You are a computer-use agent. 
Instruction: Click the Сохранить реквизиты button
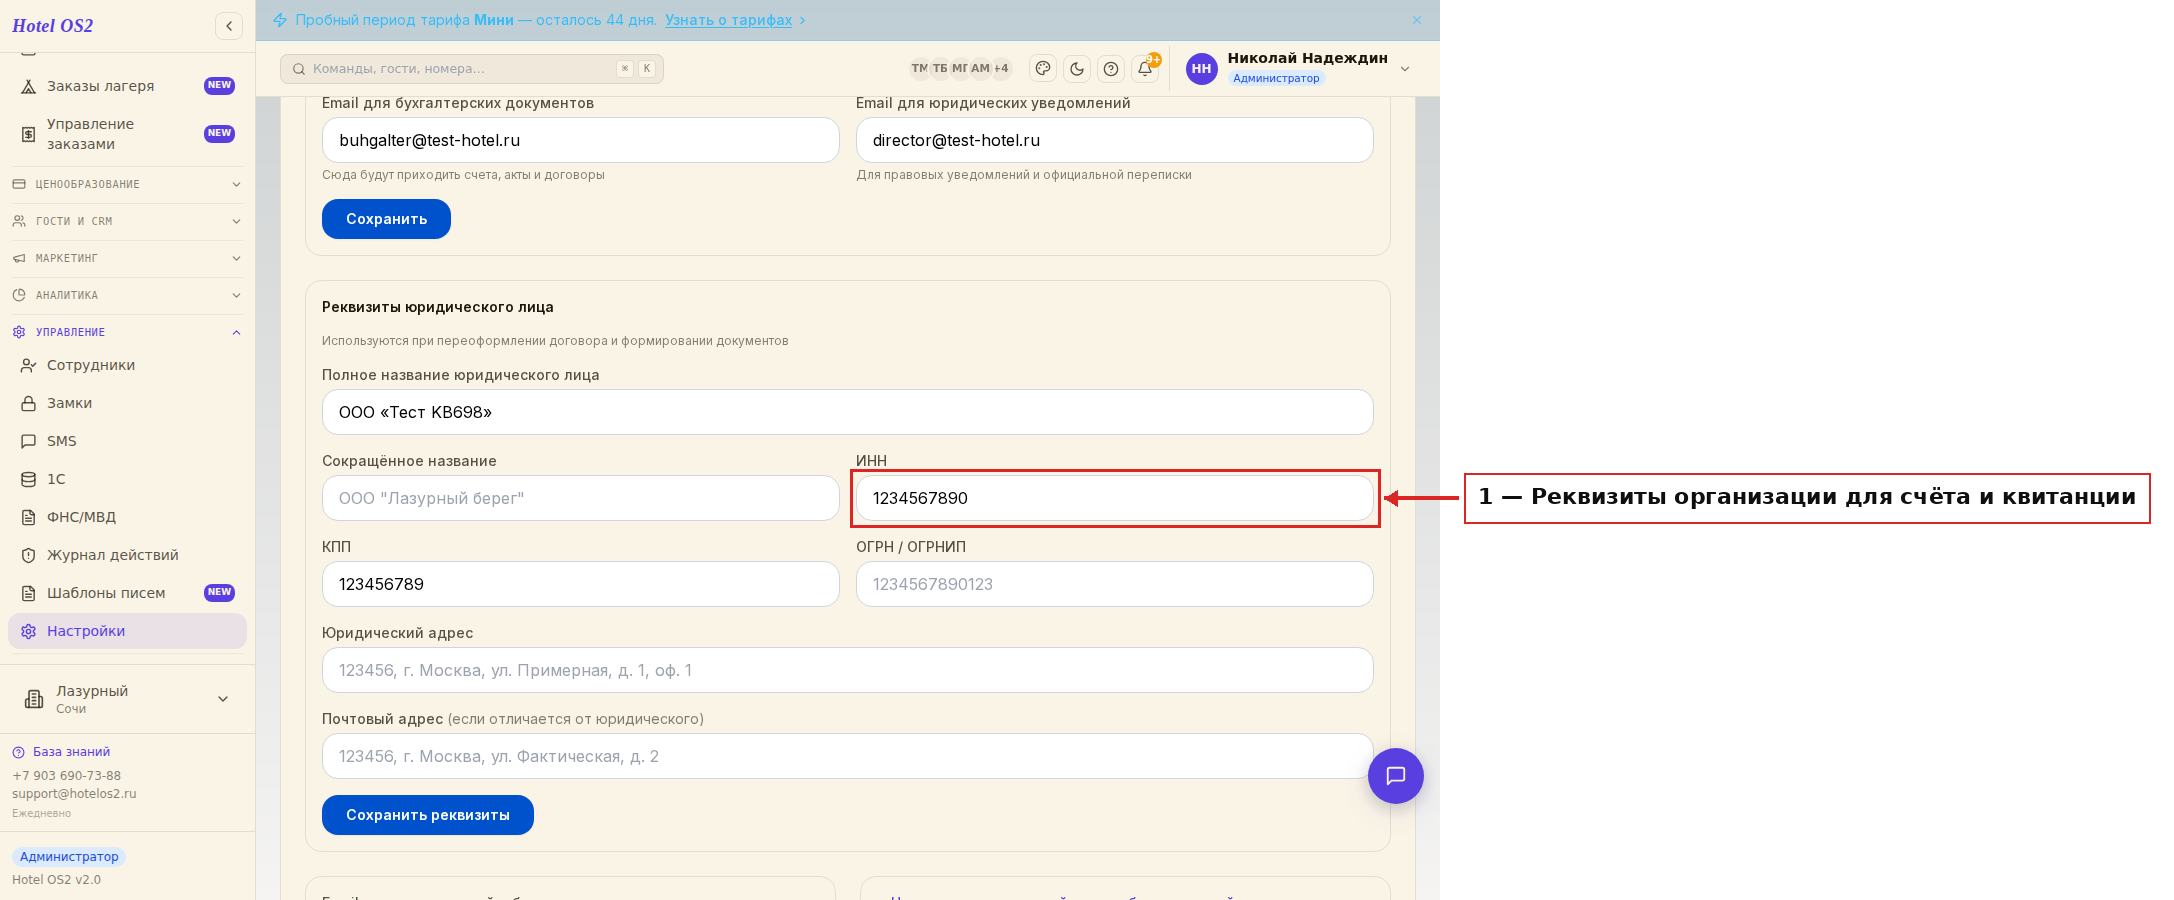(428, 815)
